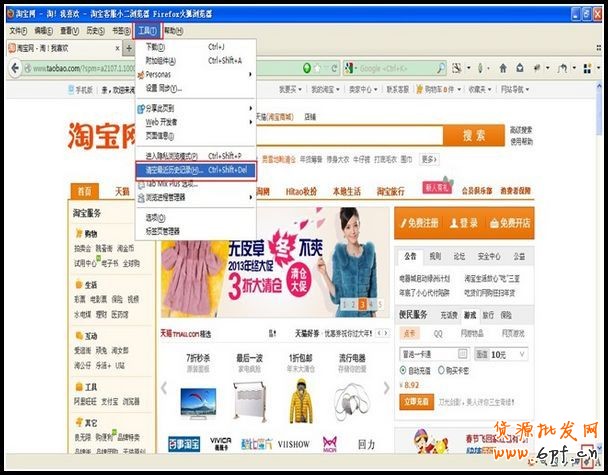Screen dimensions: 608x475
Task: Click the 工具 category icon in sidebar
Action: click(78, 386)
